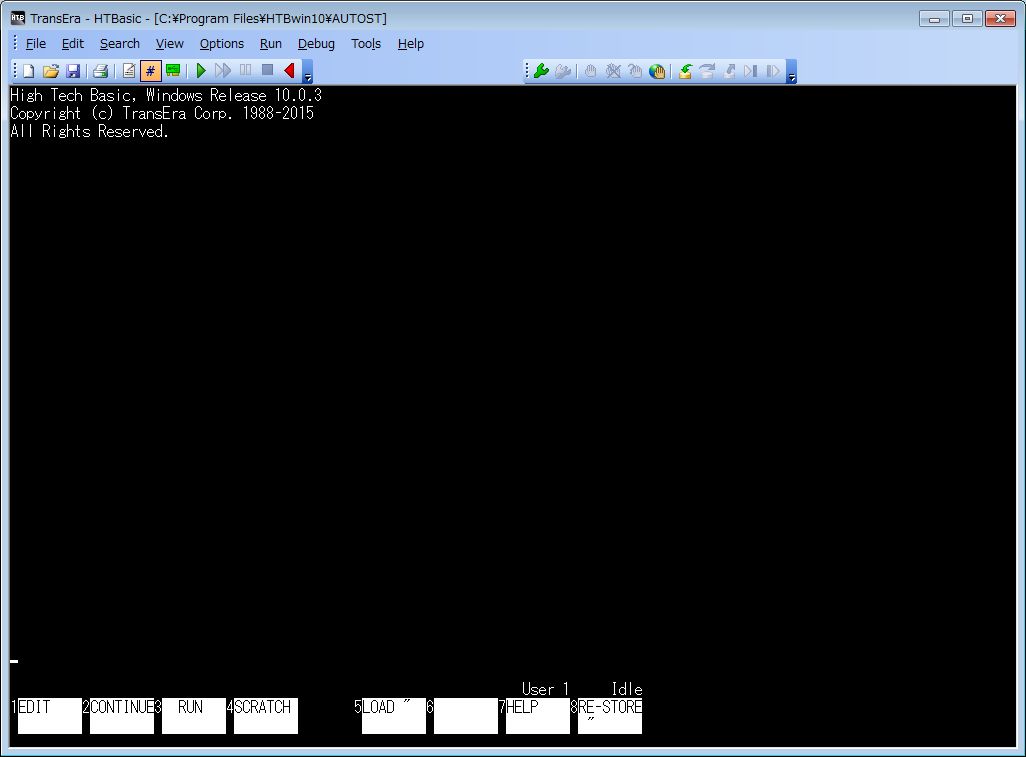Open the View menu
This screenshot has width=1026, height=757.
[x=169, y=44]
